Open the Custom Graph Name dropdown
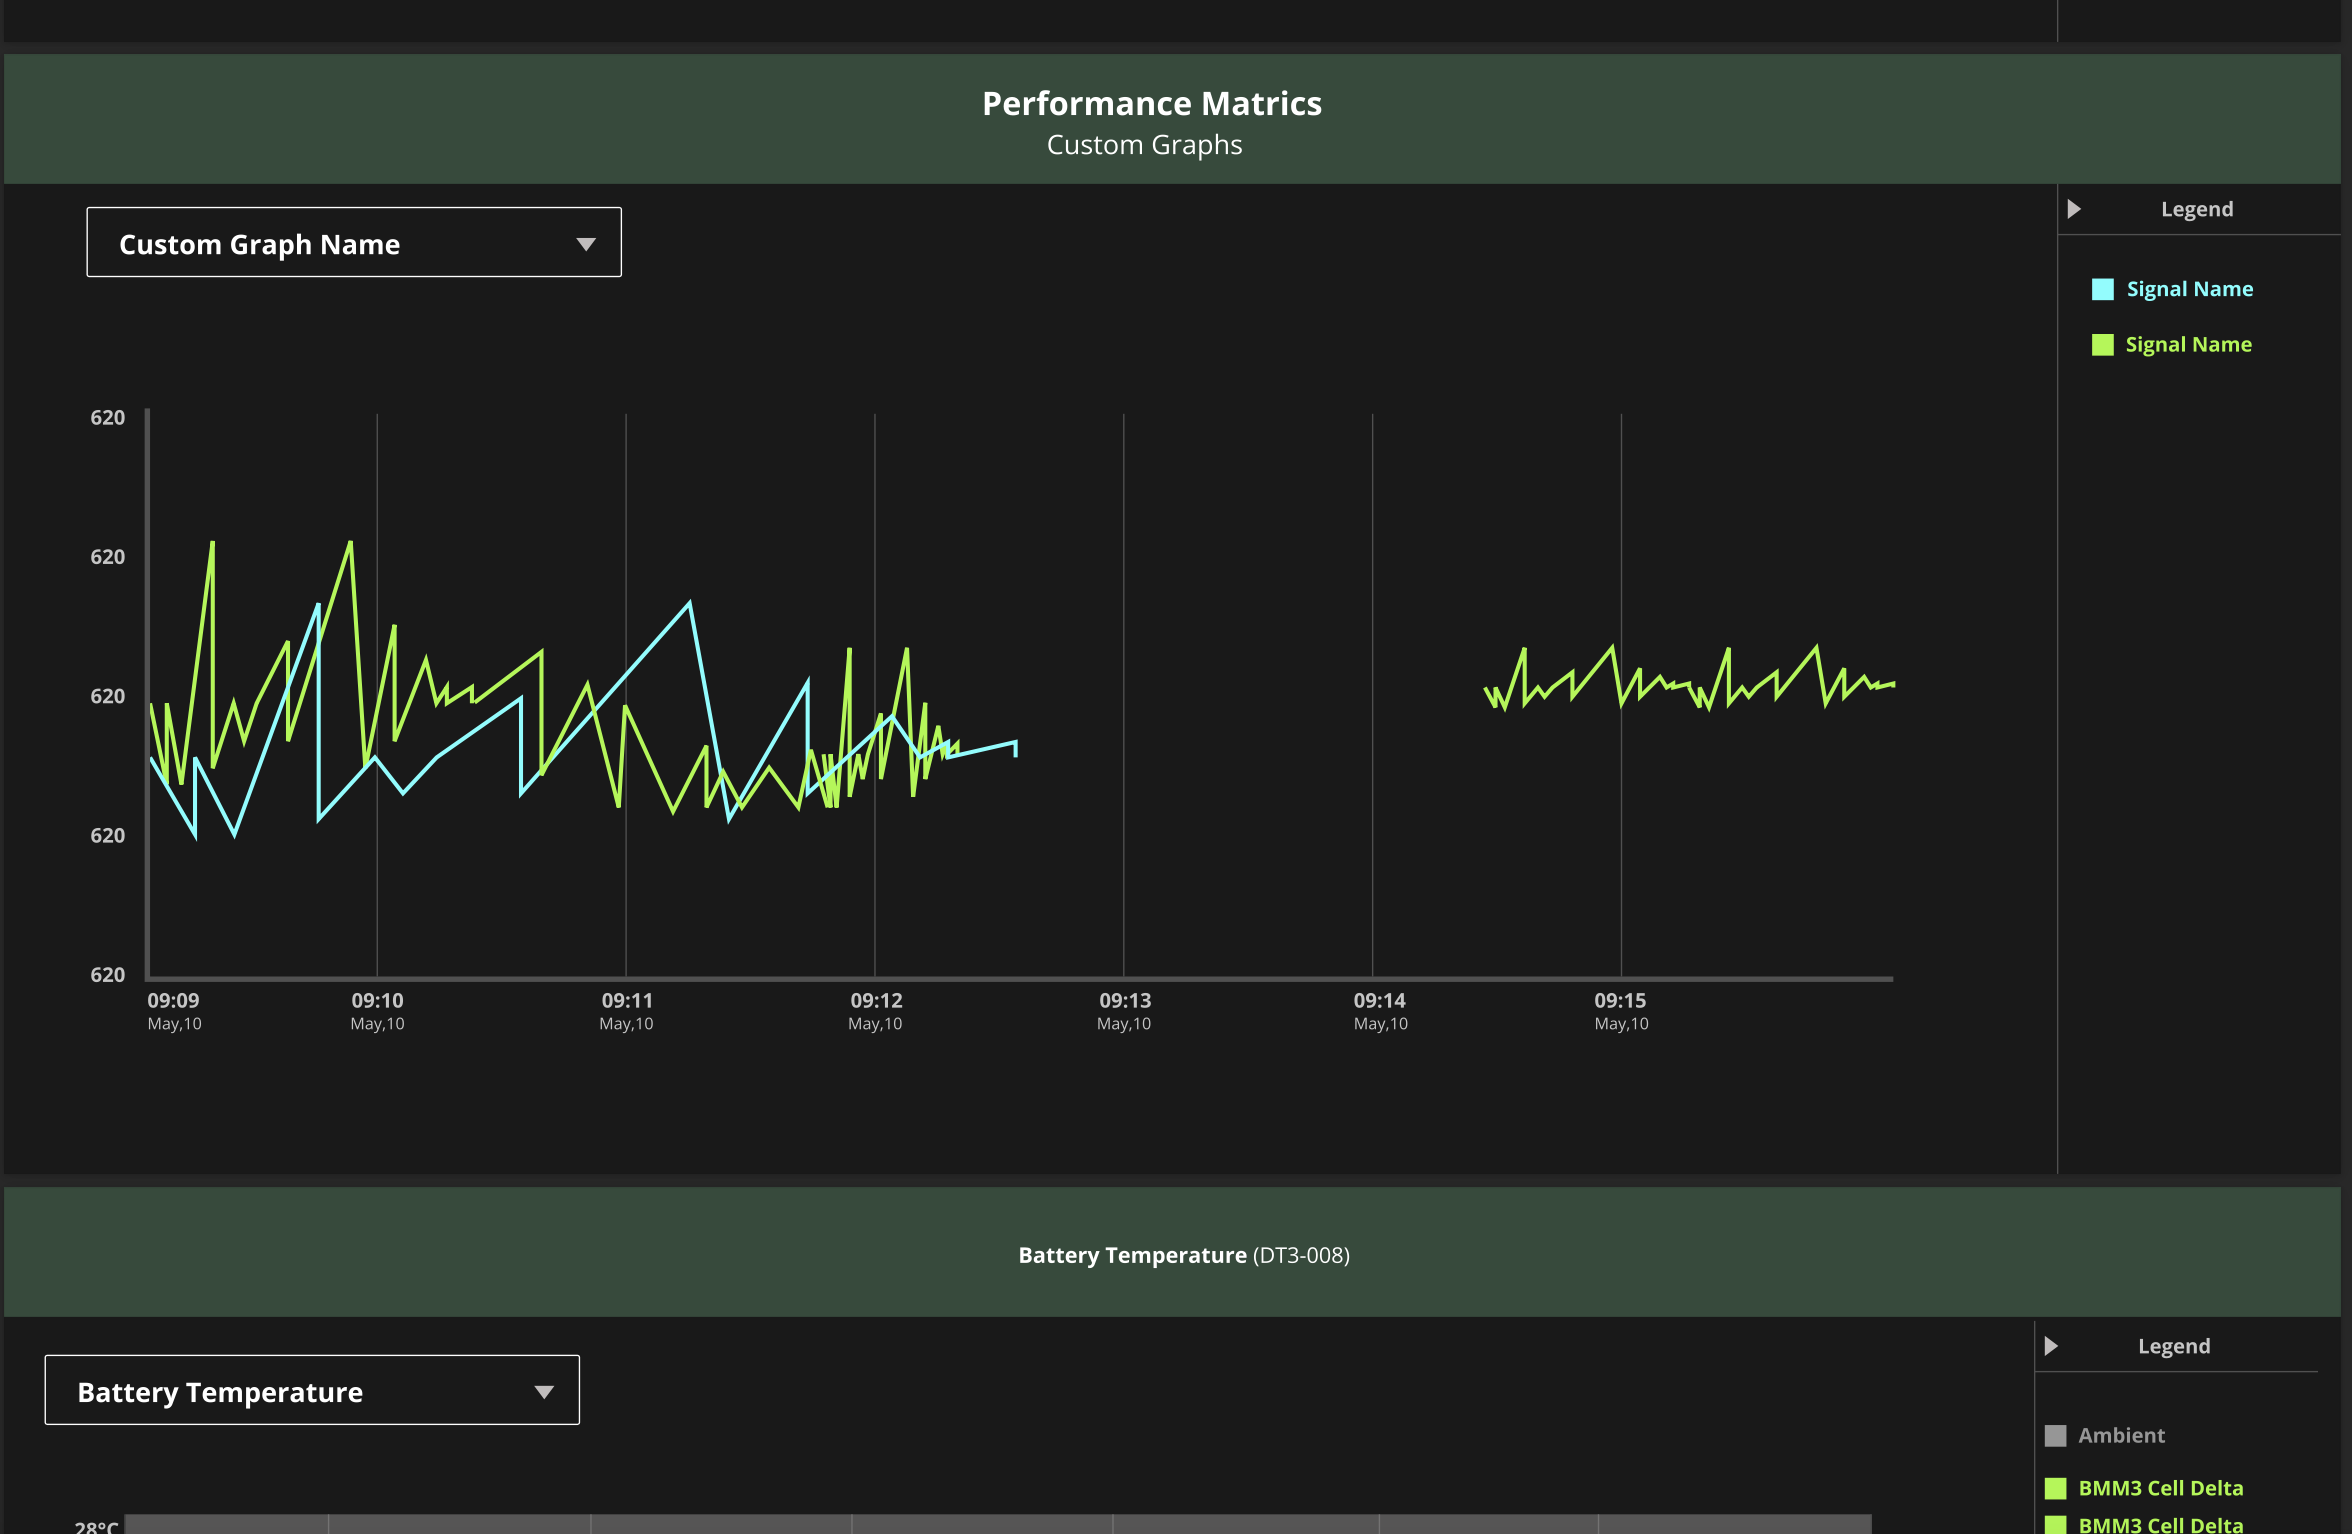The width and height of the screenshot is (2352, 1534). pyautogui.click(x=353, y=243)
